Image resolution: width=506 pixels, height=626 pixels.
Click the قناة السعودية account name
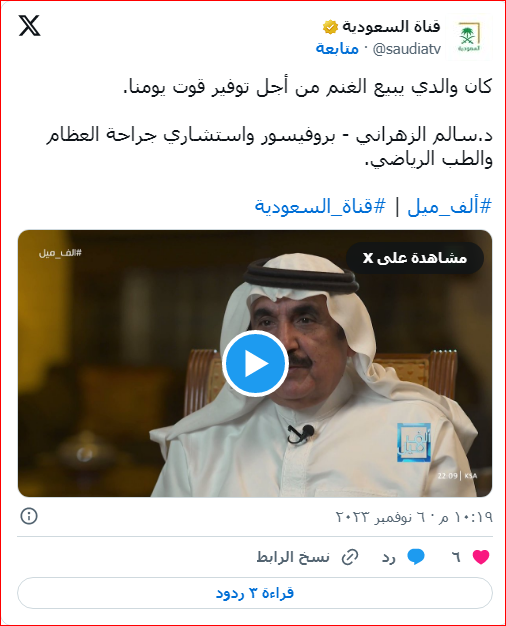tap(391, 27)
